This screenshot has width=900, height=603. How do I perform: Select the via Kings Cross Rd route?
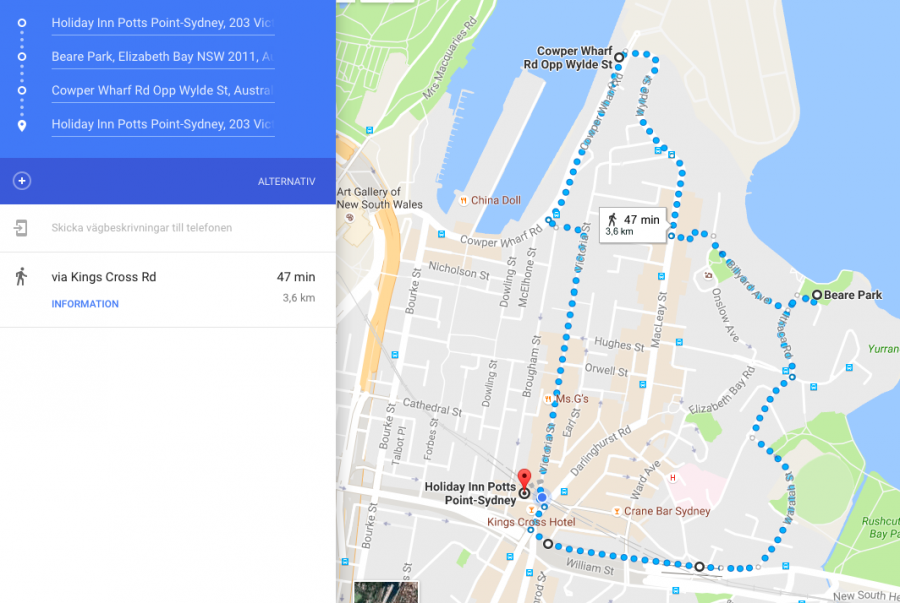click(168, 290)
